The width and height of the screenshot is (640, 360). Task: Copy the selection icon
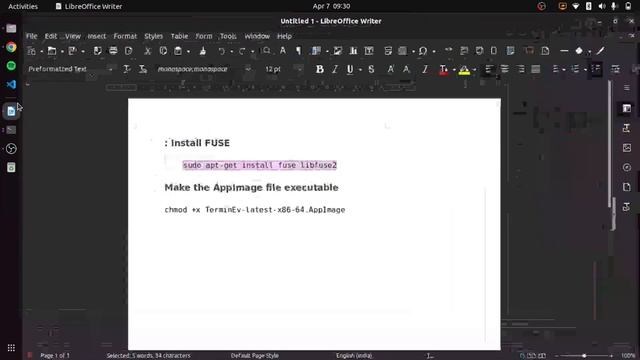163,51
